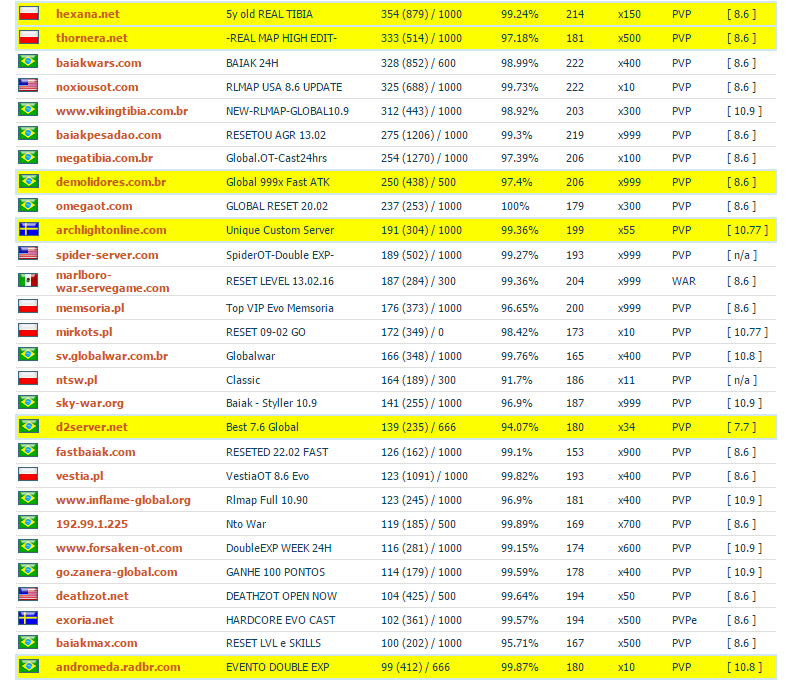
Task: Click the Brazilian flag beside baiakwars.com
Action: pyautogui.click(x=28, y=62)
